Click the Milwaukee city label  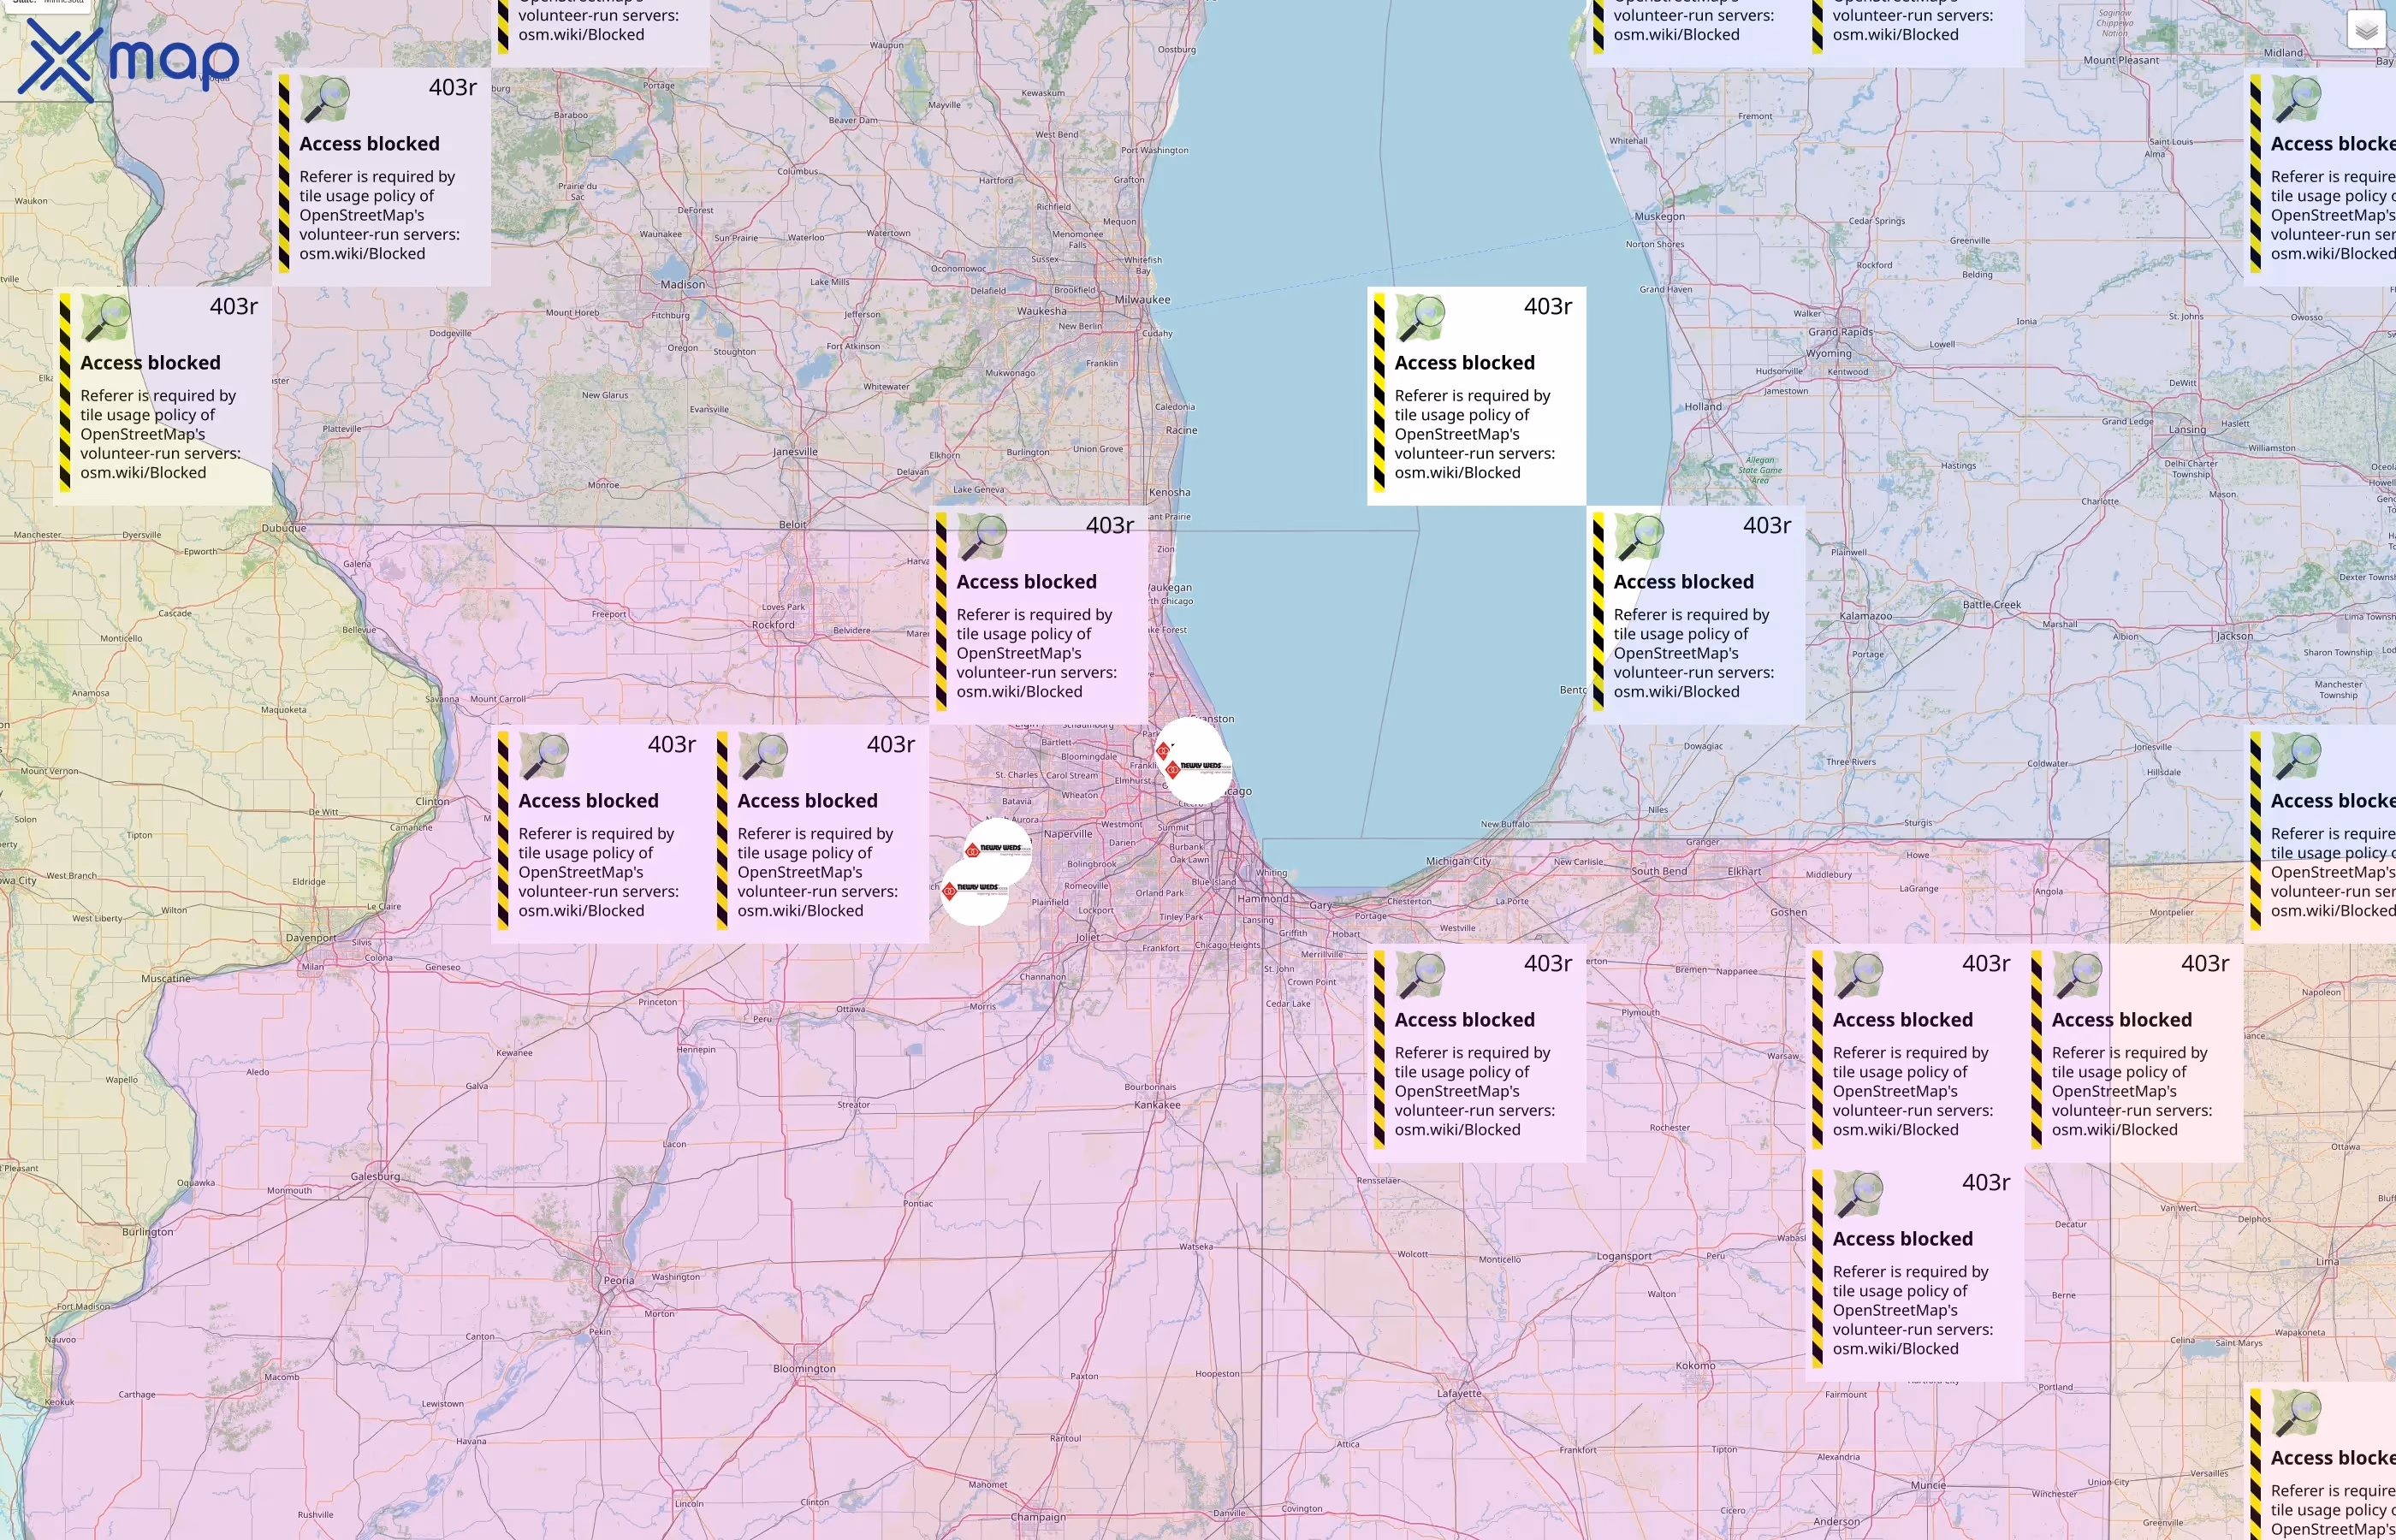click(x=1142, y=300)
